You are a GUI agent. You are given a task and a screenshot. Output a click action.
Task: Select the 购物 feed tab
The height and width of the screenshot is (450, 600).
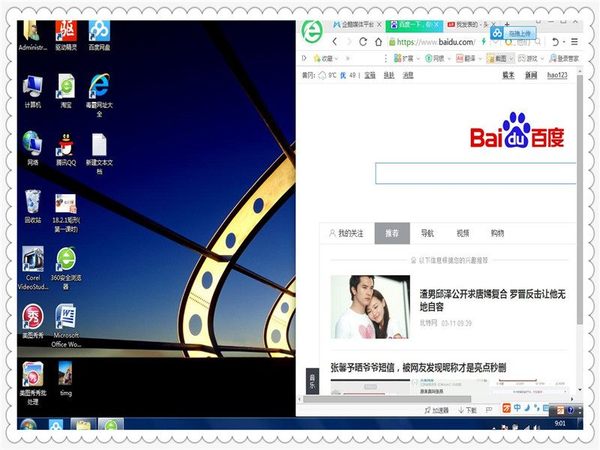point(497,233)
